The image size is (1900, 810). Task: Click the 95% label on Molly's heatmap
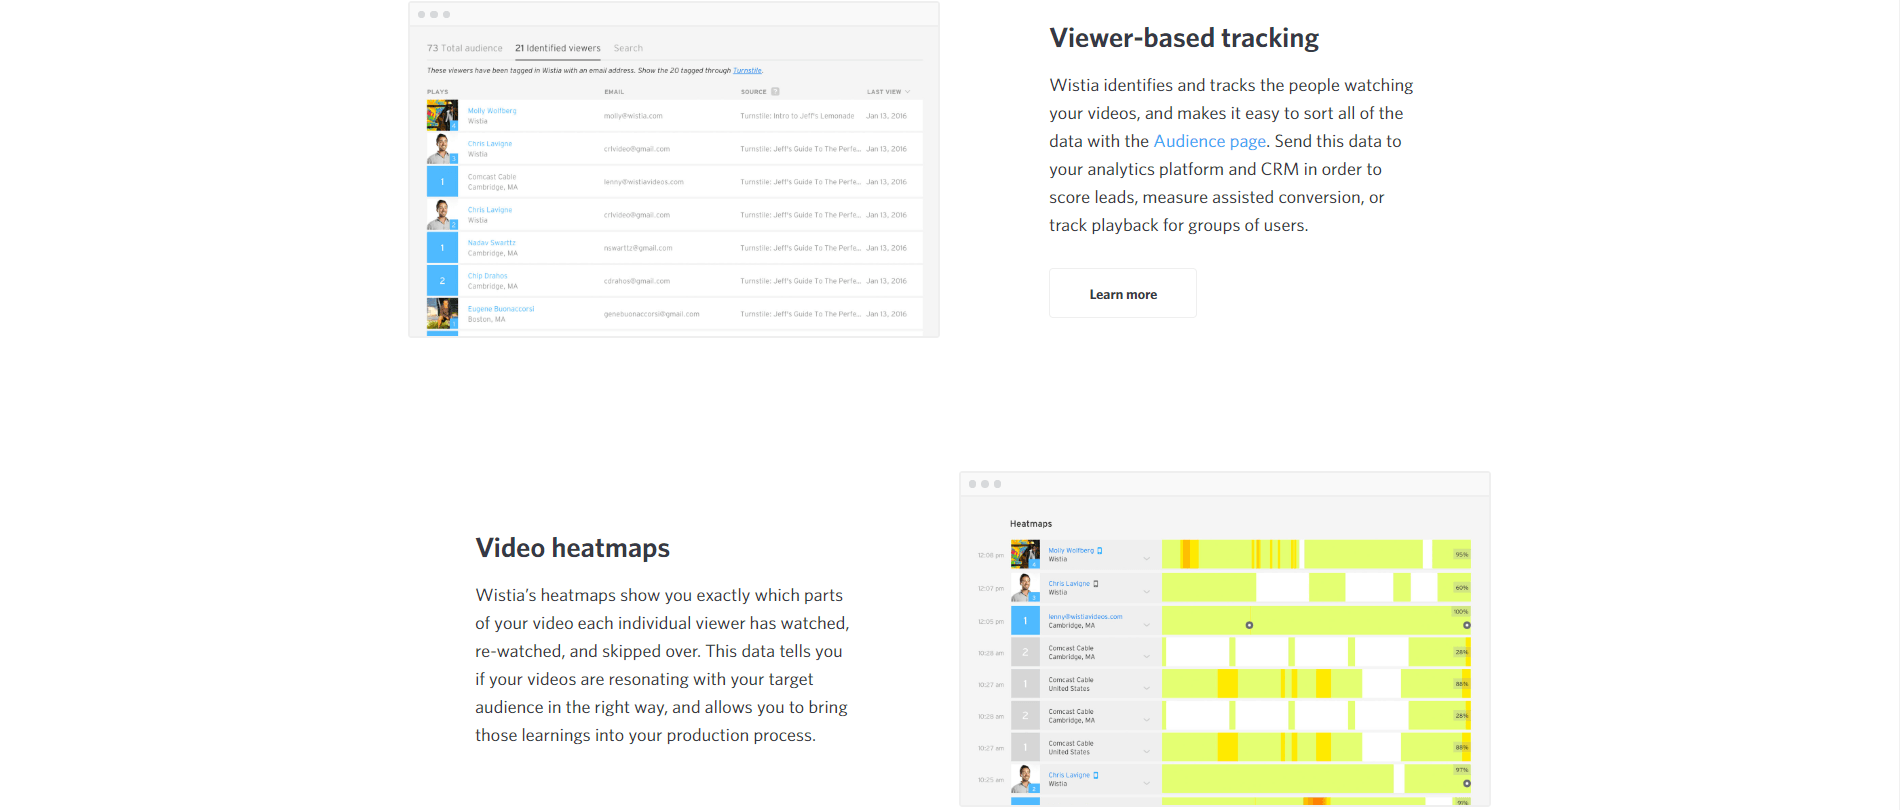1462,554
